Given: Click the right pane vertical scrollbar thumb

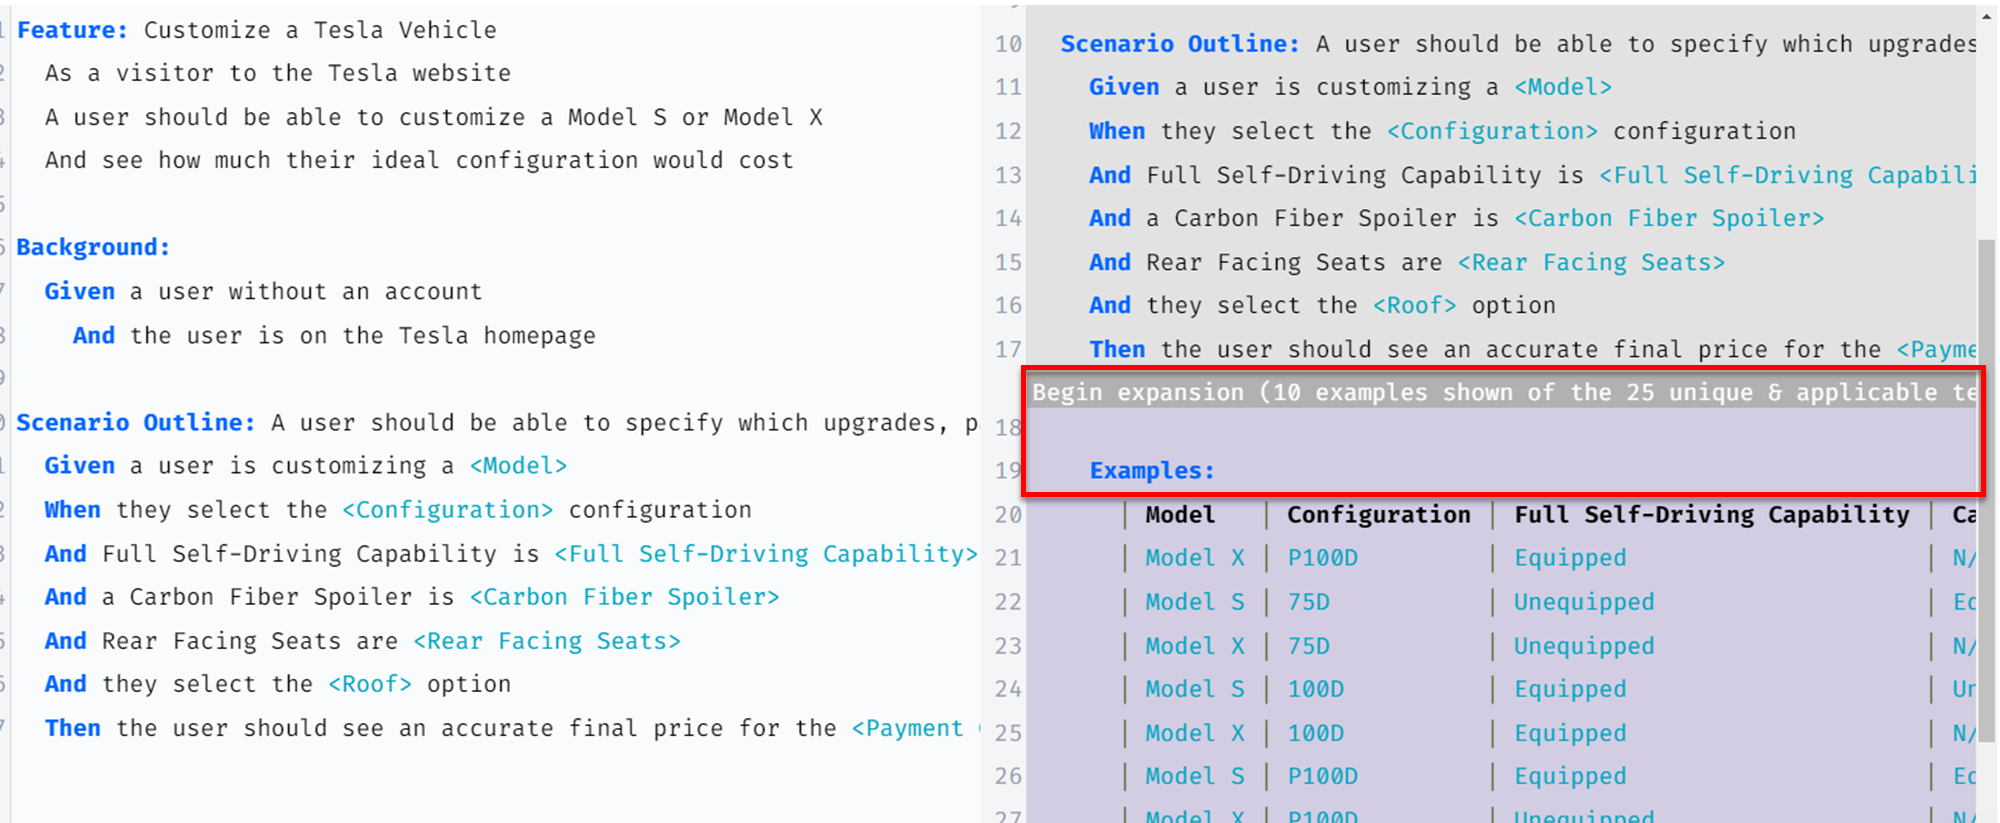Looking at the screenshot, I should coord(1987,490).
